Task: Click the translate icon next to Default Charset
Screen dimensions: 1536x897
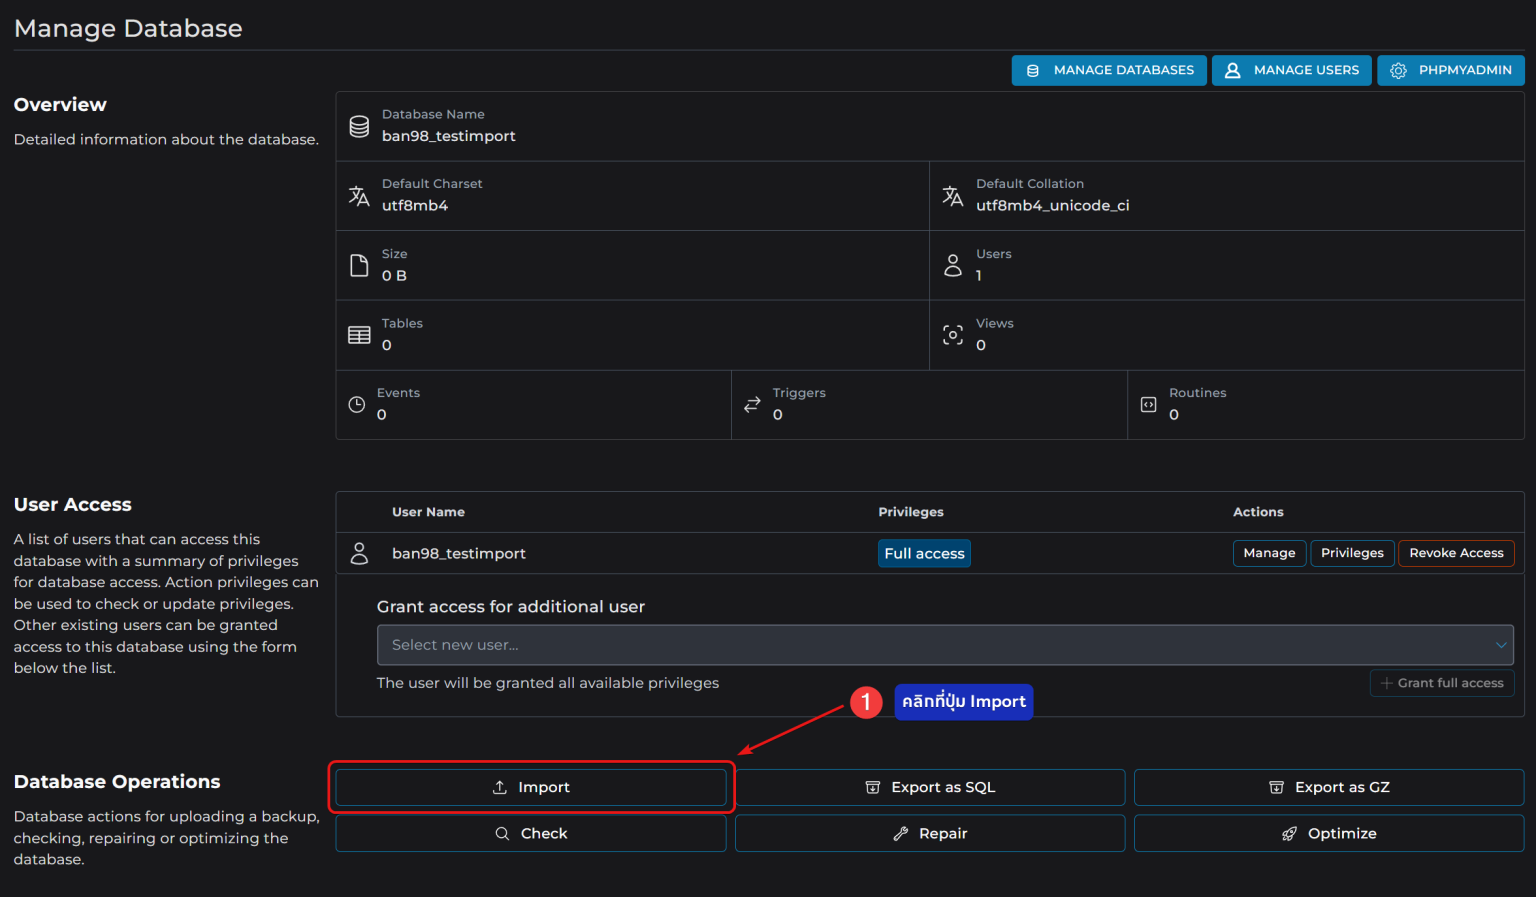Action: pyautogui.click(x=358, y=196)
